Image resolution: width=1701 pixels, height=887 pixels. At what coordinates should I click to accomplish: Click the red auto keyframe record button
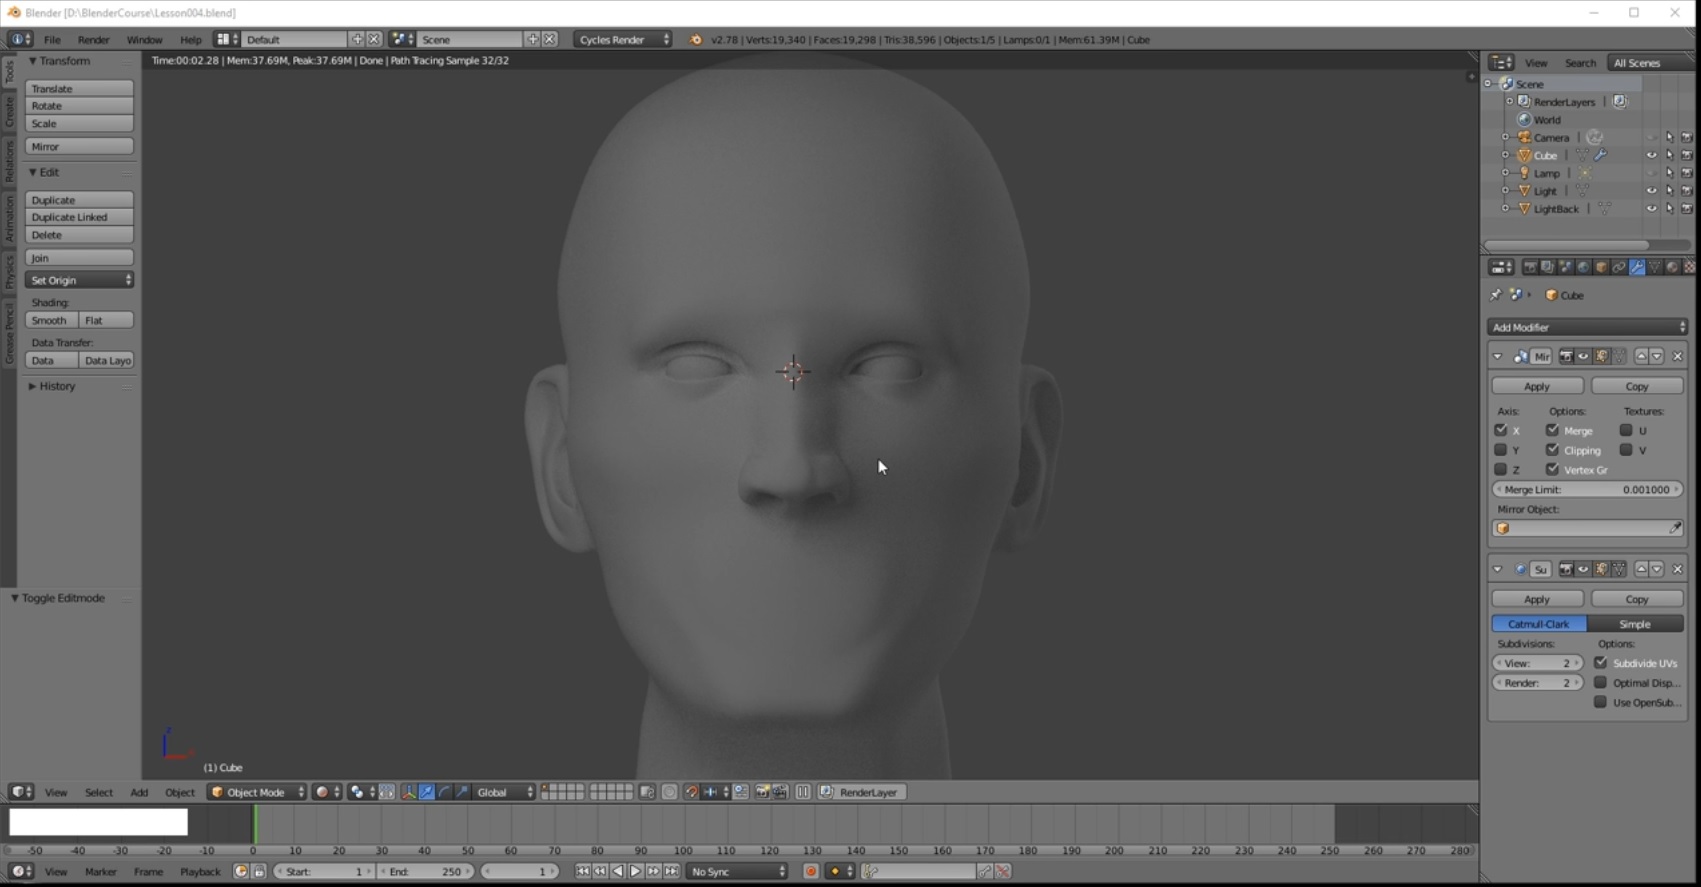point(811,871)
